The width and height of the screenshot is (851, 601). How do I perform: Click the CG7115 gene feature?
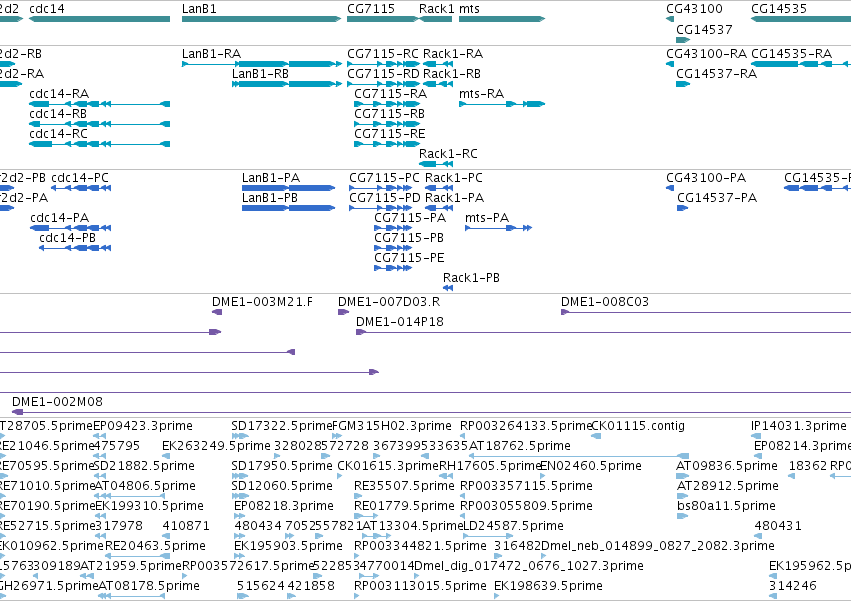[383, 19]
